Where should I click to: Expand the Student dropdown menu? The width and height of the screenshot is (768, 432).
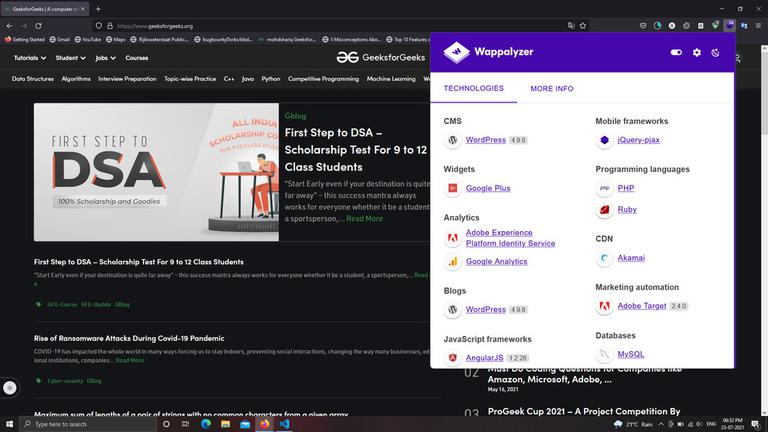point(71,58)
